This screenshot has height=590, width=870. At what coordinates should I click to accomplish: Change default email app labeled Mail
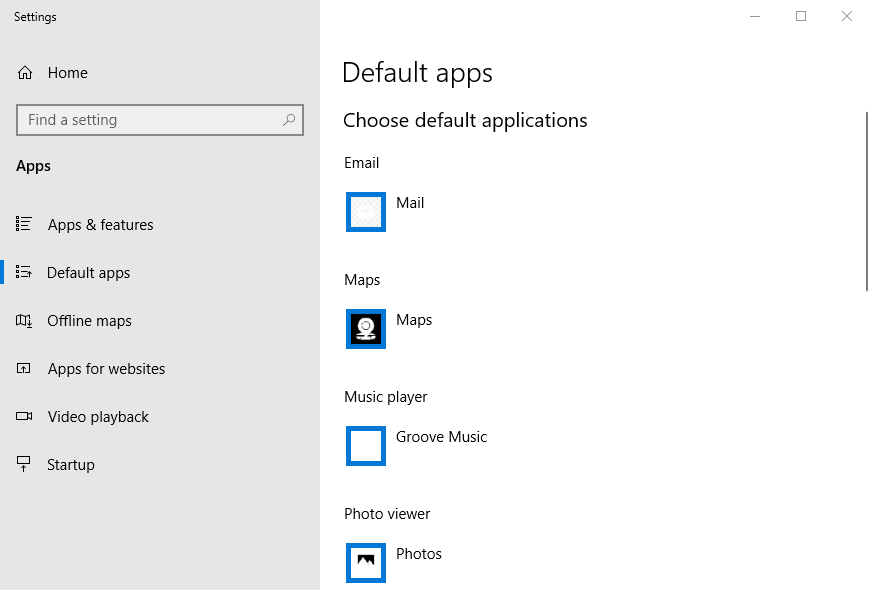coord(410,203)
